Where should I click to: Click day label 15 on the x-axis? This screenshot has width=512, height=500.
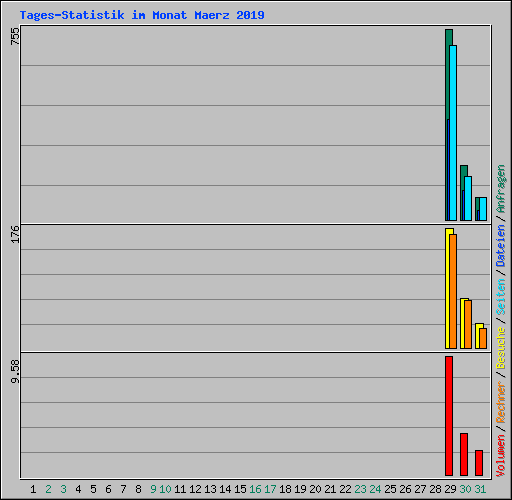click(240, 489)
